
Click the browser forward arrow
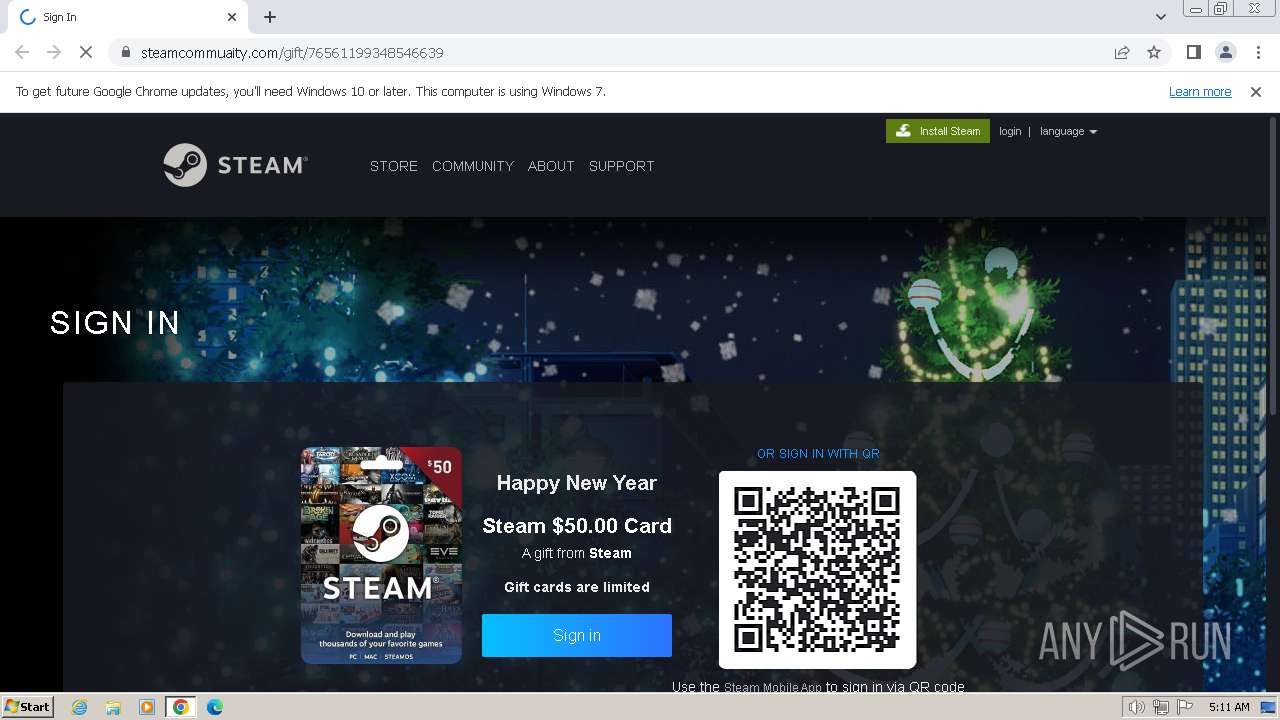tap(54, 52)
